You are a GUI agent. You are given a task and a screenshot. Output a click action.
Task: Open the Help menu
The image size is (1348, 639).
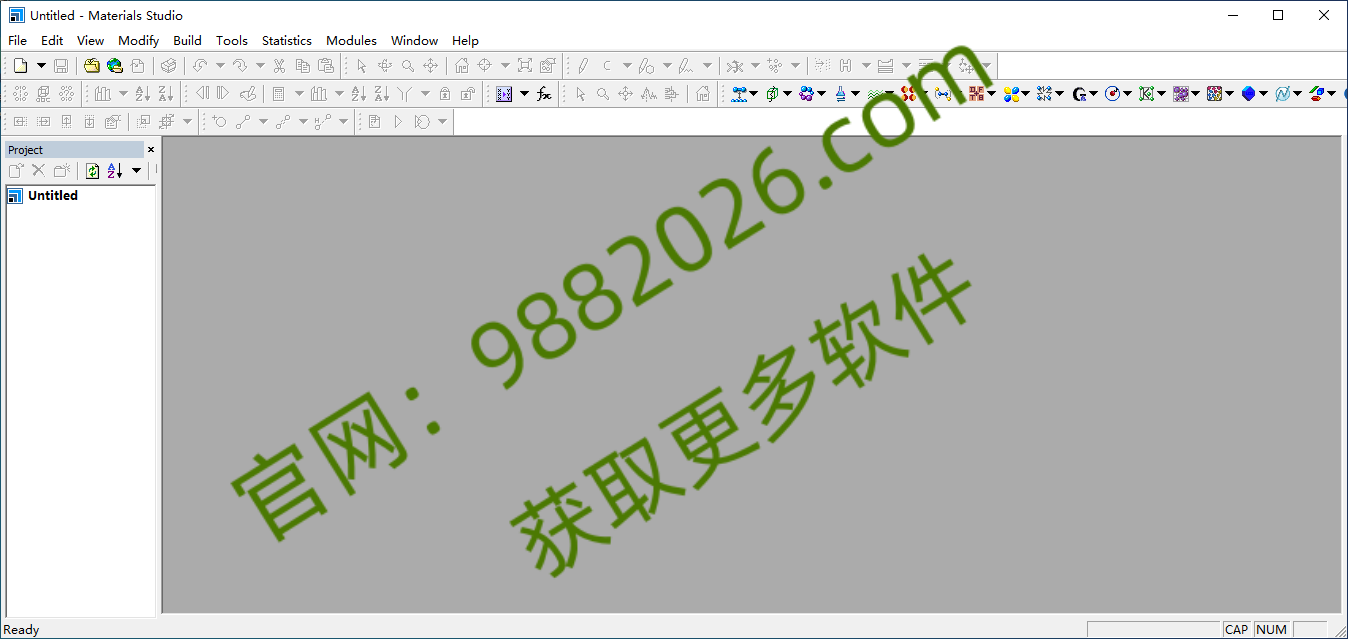click(465, 41)
